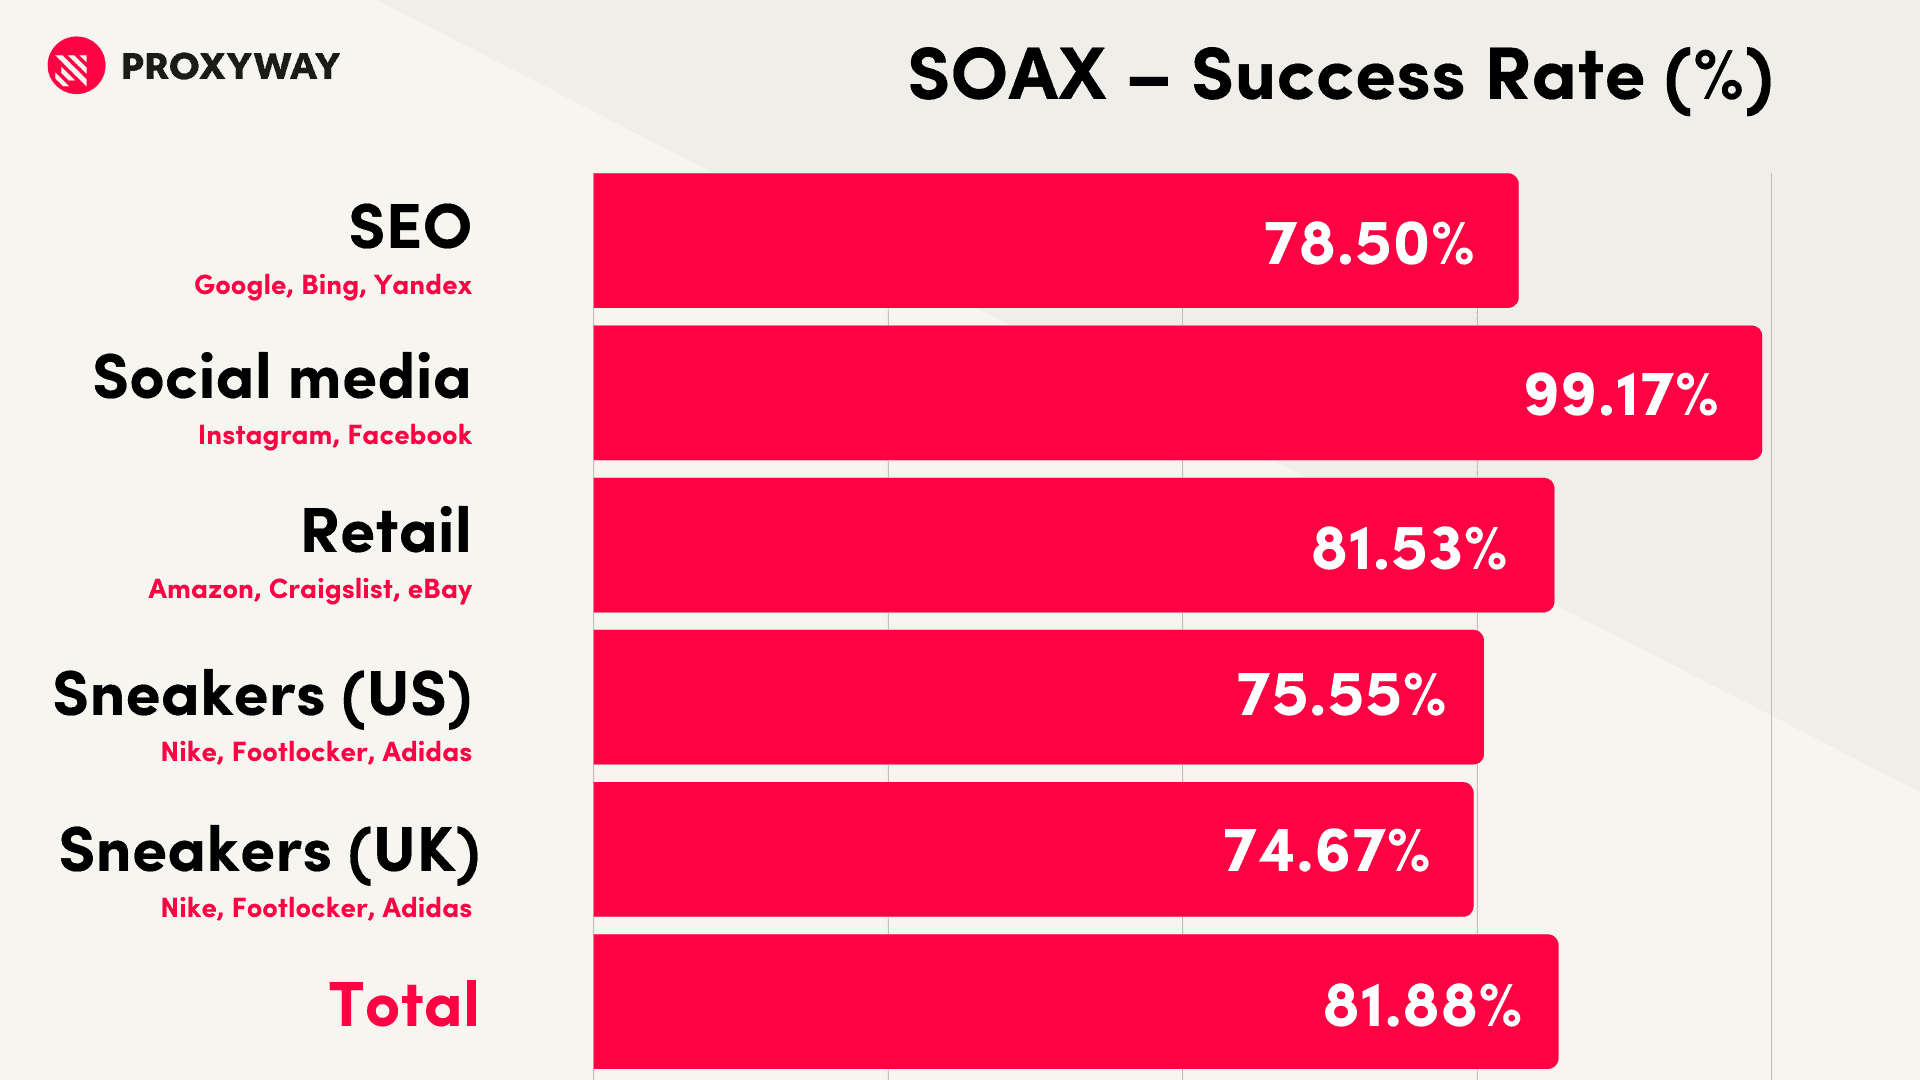Click Nike, Footlocker, Adidas under Sneakers (UK)
This screenshot has width=1920, height=1080.
coord(316,908)
